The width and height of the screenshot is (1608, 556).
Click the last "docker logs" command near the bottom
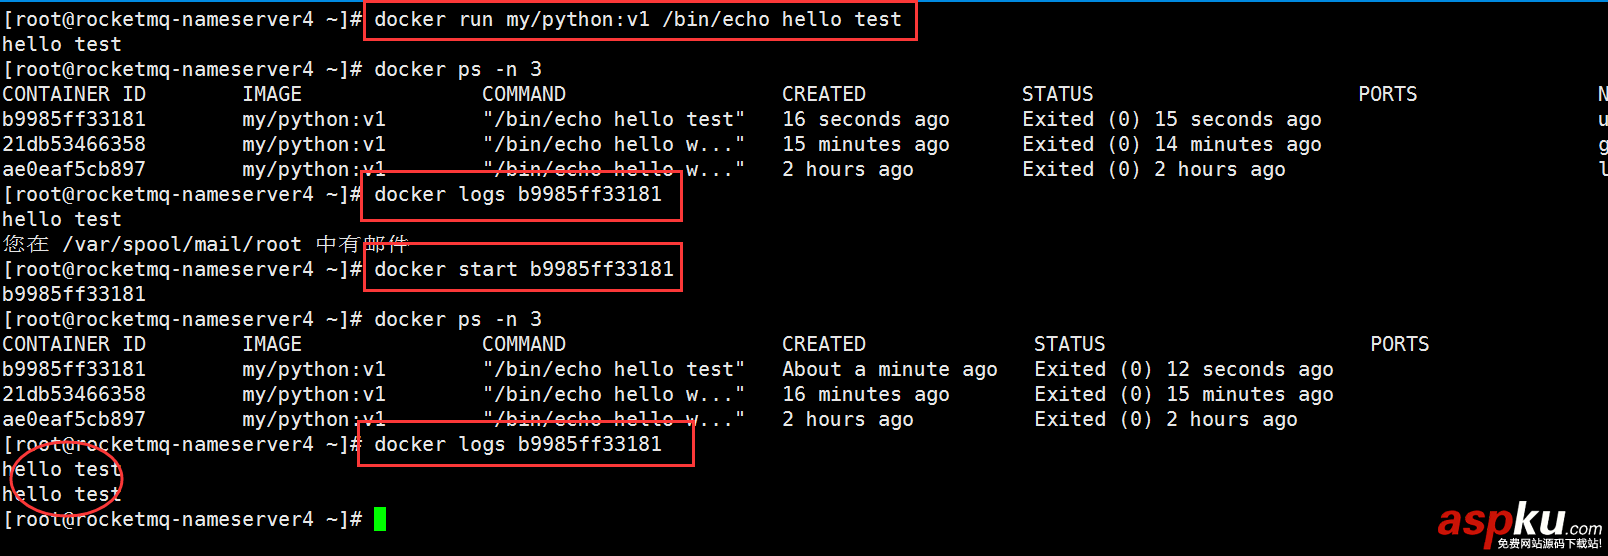coord(518,444)
